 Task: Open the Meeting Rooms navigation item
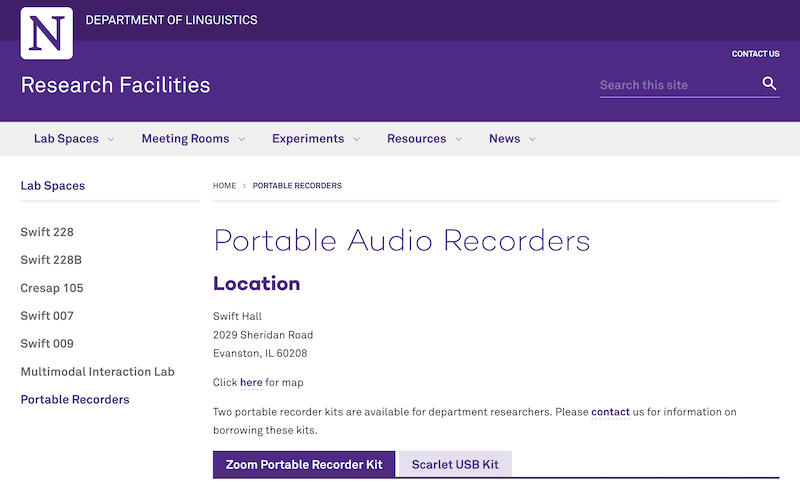tap(185, 139)
